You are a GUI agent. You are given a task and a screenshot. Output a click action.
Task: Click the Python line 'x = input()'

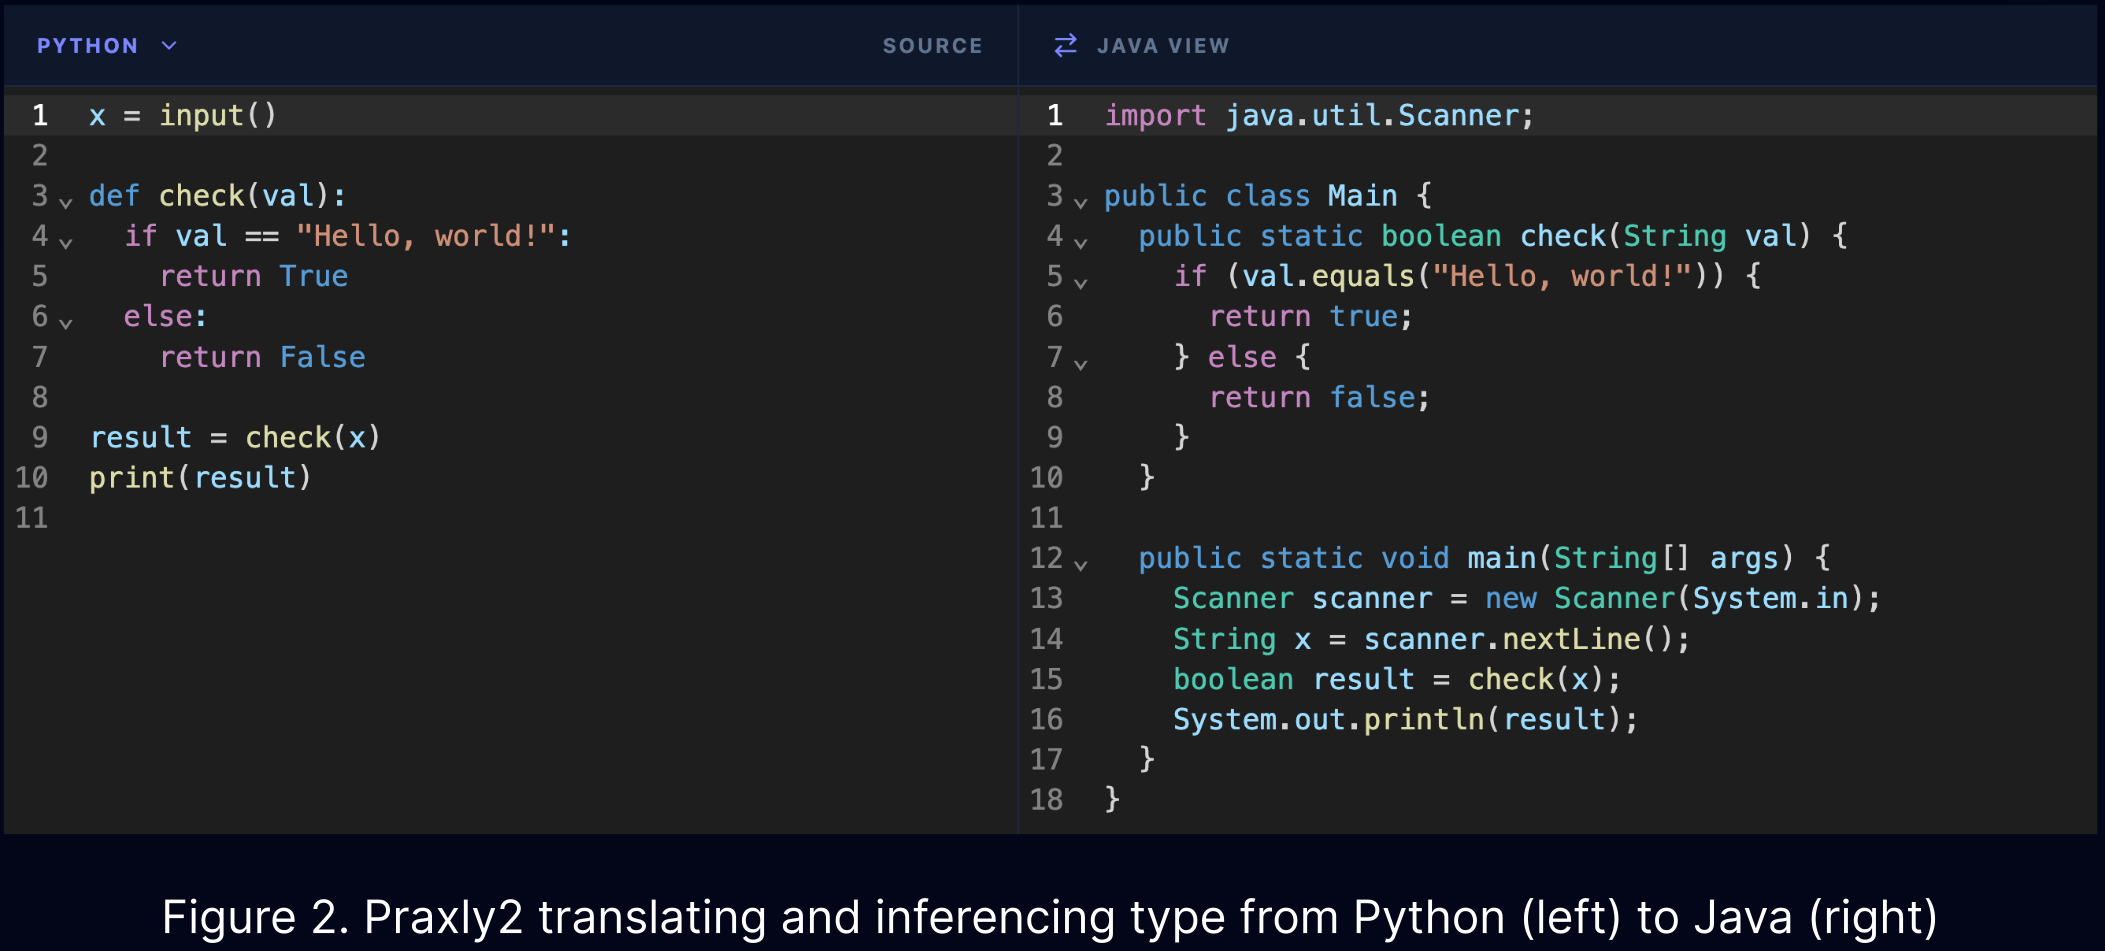pos(183,116)
